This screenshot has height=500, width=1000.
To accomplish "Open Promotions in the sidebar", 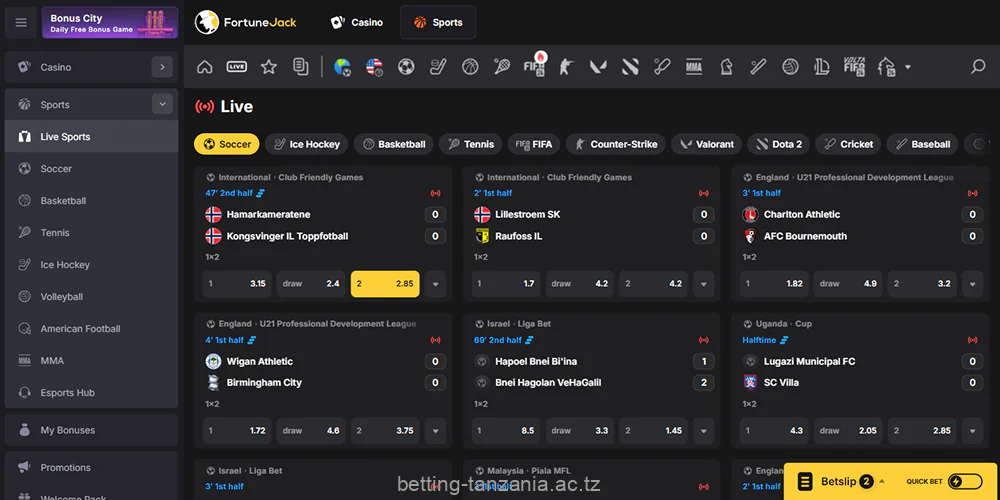I will coord(91,467).
